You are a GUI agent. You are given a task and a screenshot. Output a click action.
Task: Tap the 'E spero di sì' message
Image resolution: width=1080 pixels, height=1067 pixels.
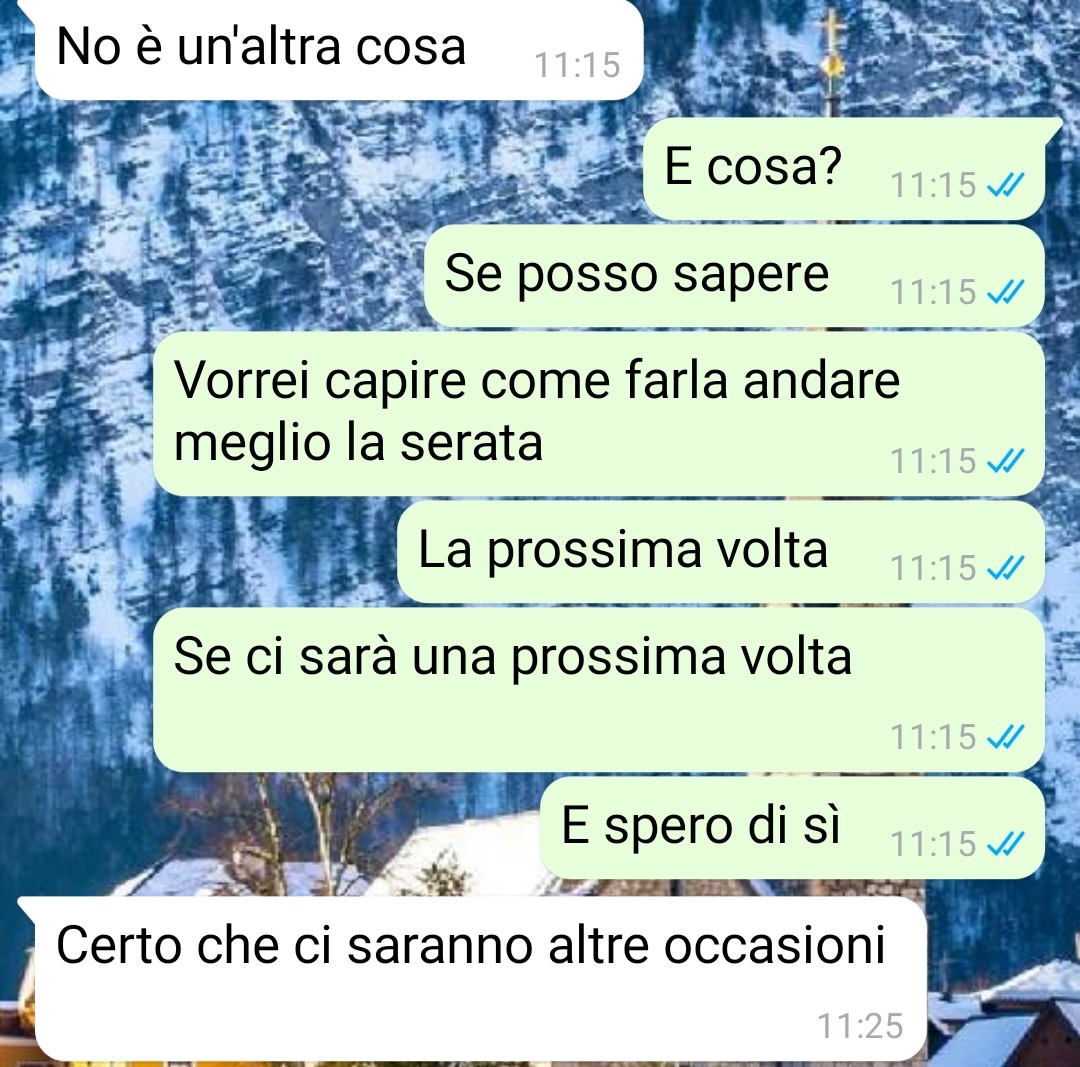click(793, 828)
